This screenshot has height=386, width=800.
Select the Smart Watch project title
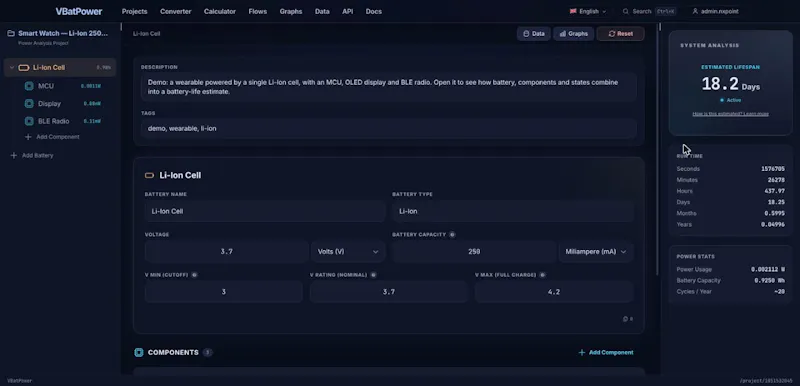(63, 33)
